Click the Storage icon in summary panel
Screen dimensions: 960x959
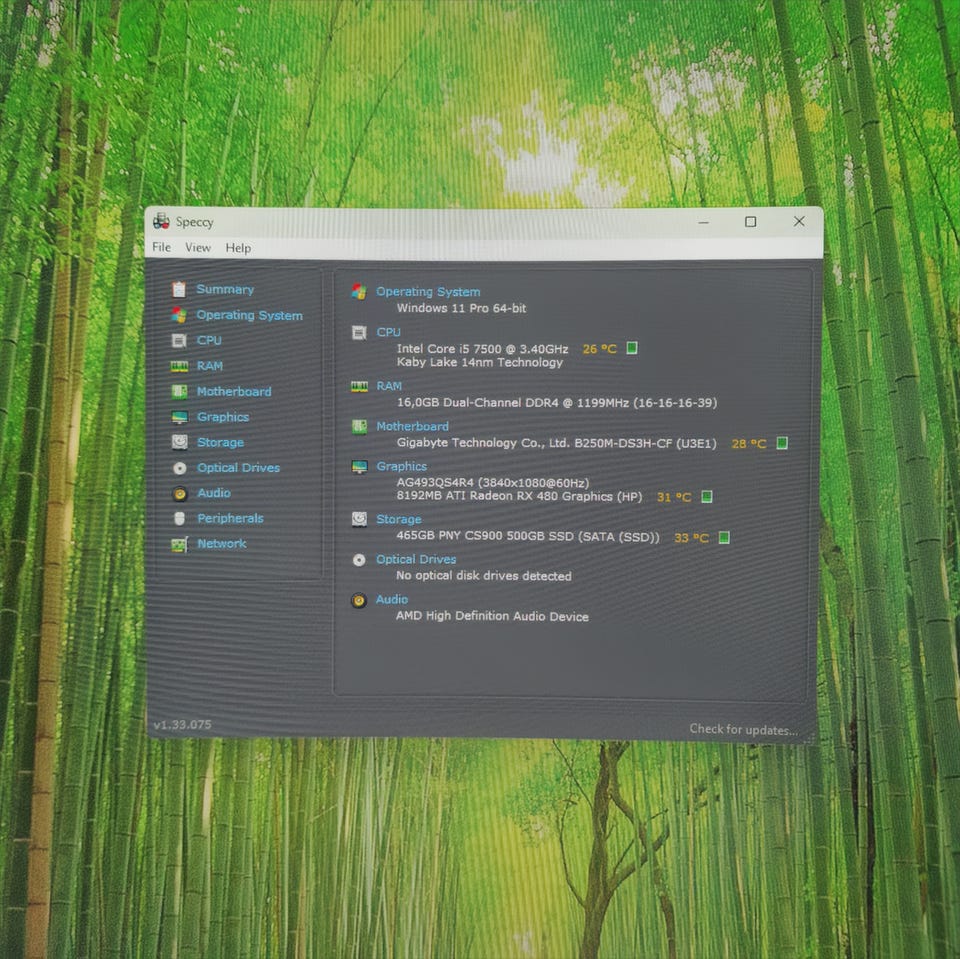click(359, 519)
